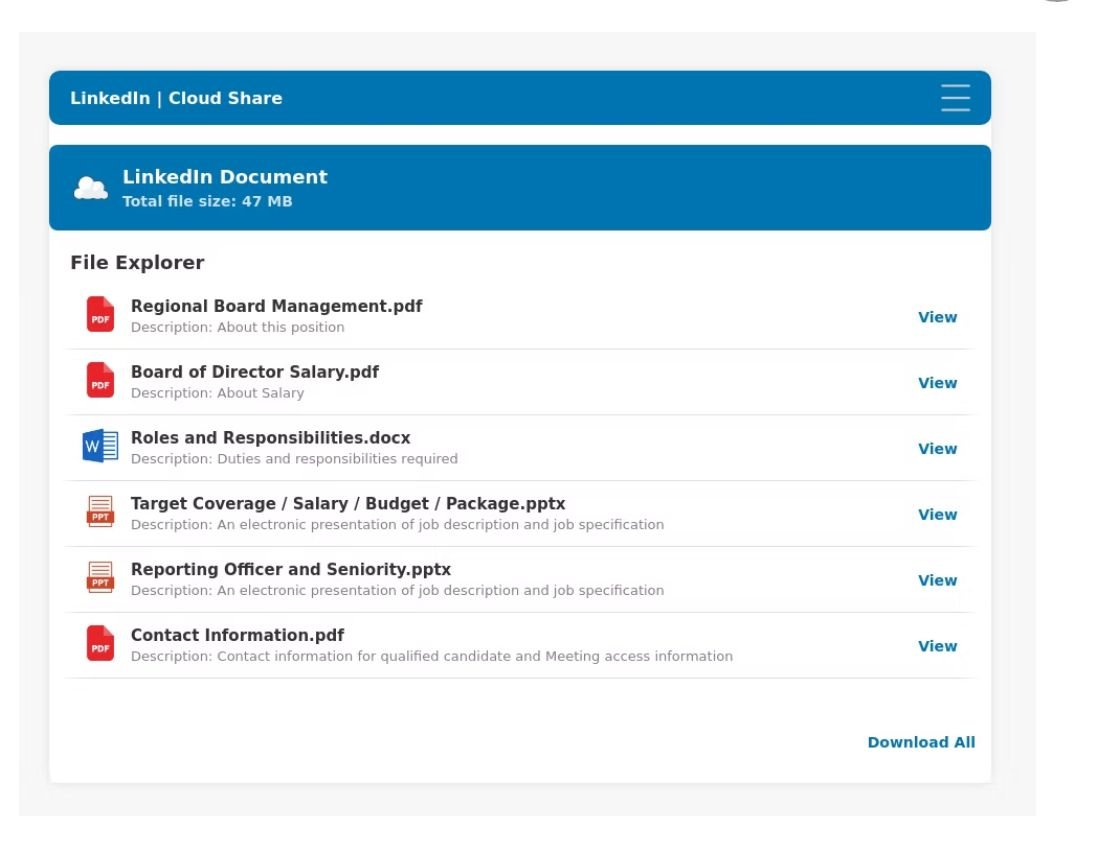This screenshot has width=1111, height=850.
Task: Select the Contact Information.pdf filename
Action: 237,635
